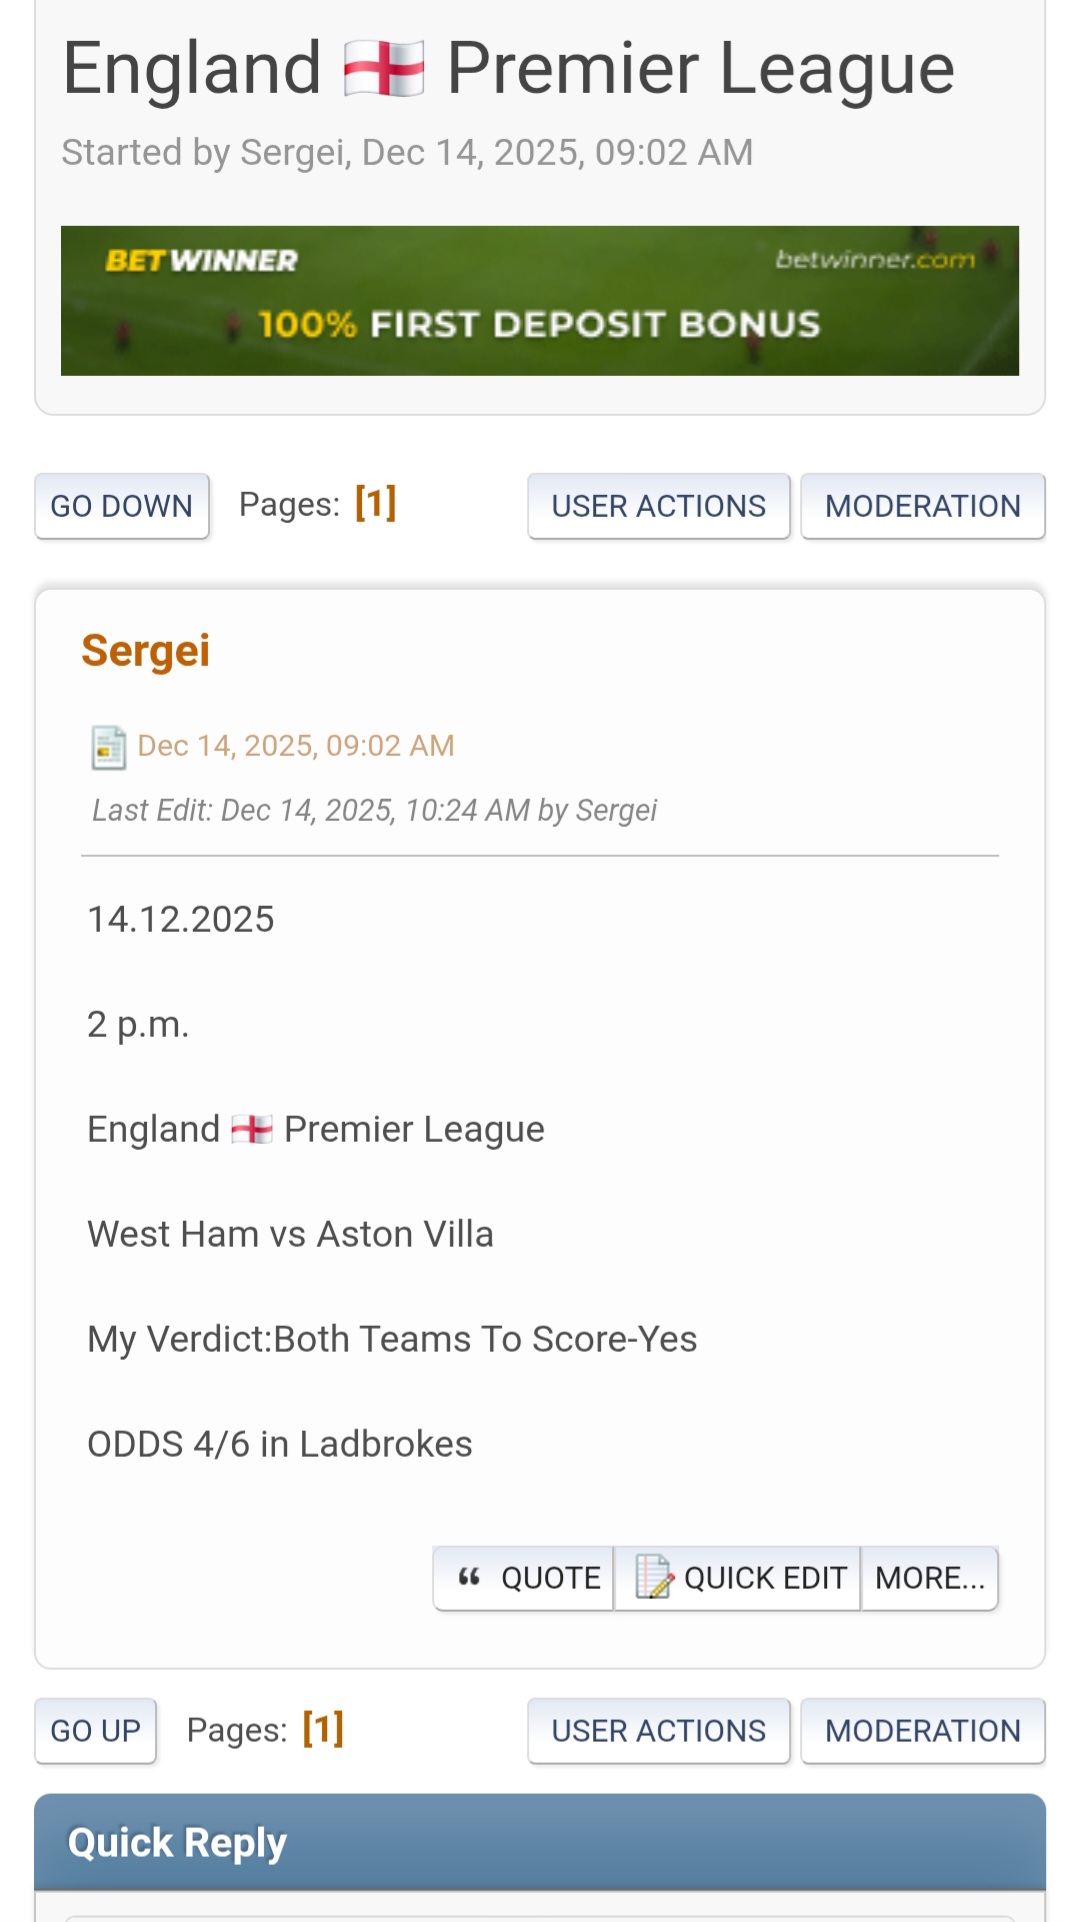This screenshot has width=1067, height=1922.
Task: Open MODERATION menu below Sergei's post
Action: [922, 1731]
